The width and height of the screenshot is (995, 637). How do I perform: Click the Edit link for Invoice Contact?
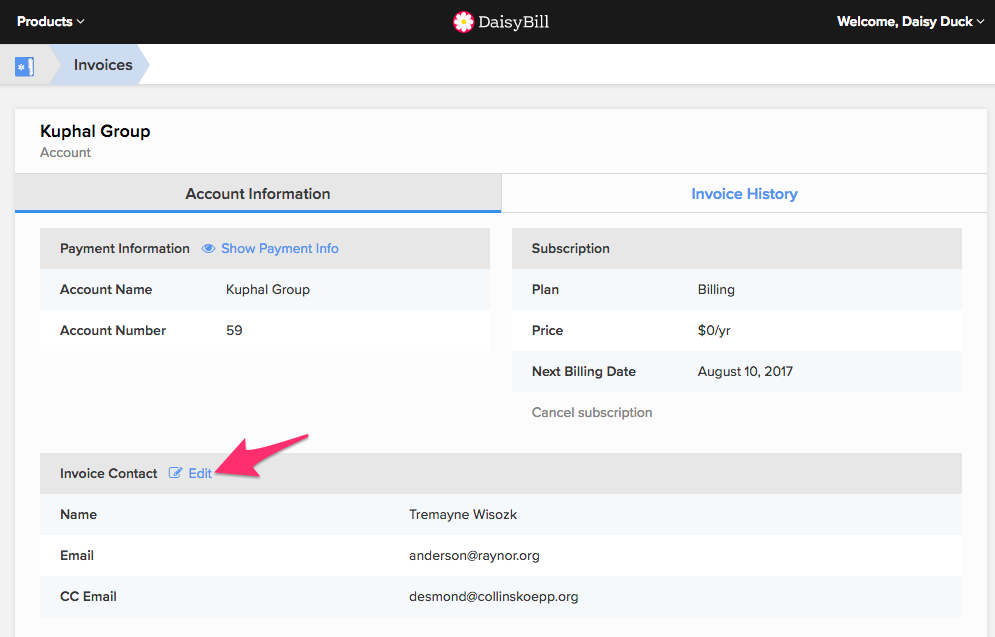click(200, 473)
